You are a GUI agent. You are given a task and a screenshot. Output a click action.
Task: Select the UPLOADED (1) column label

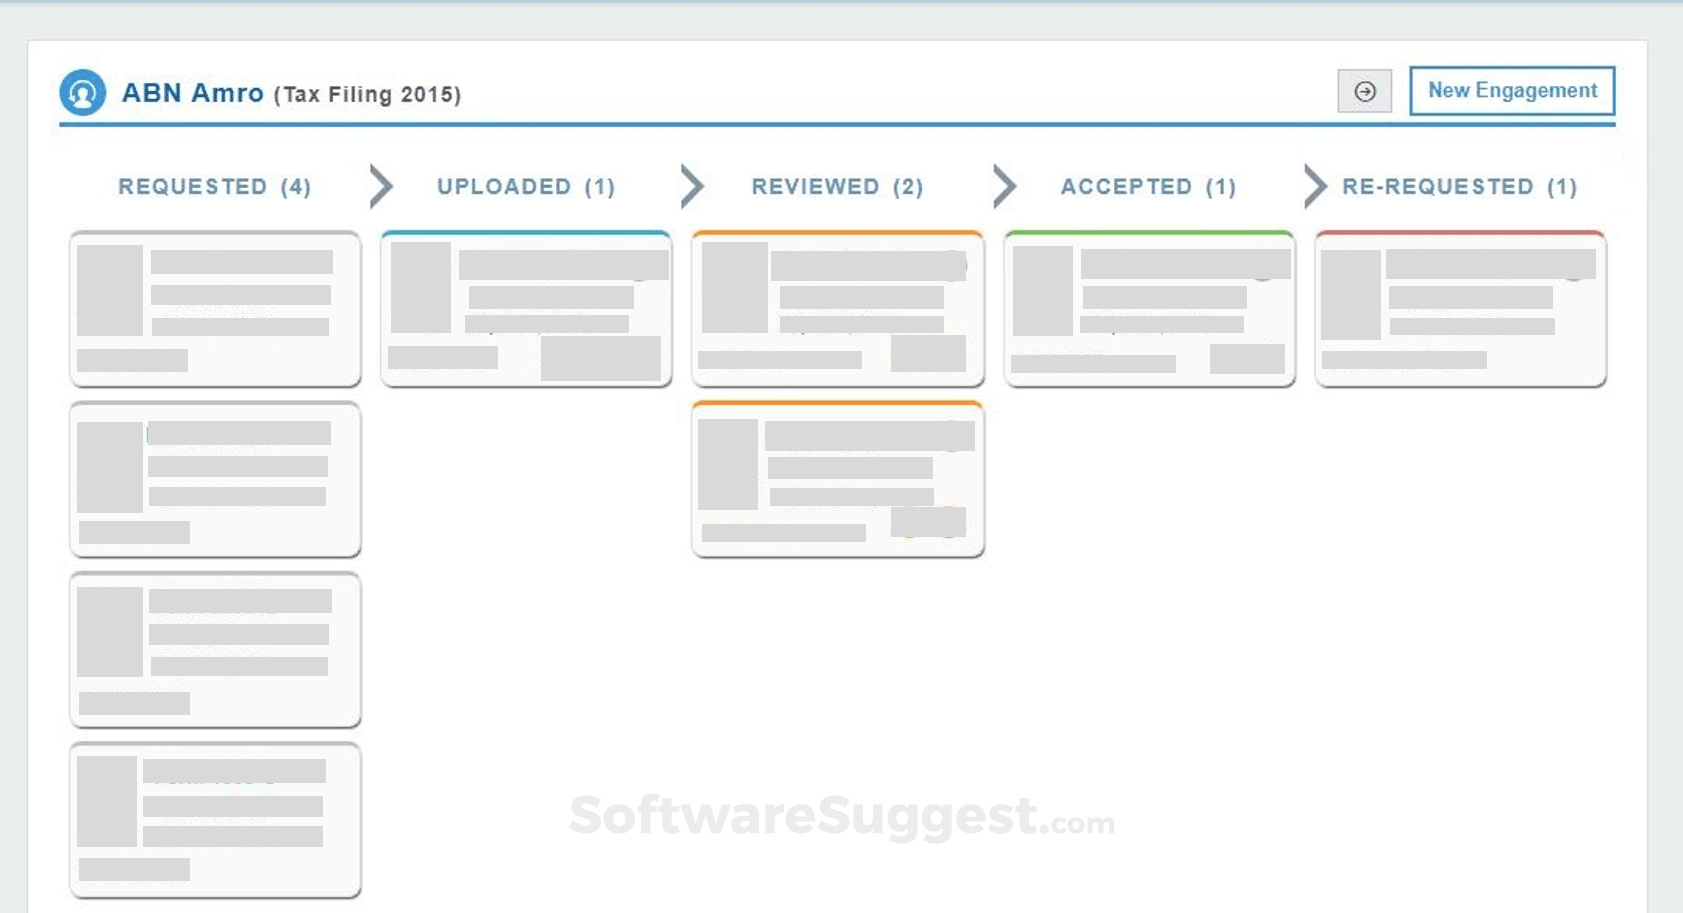point(524,186)
